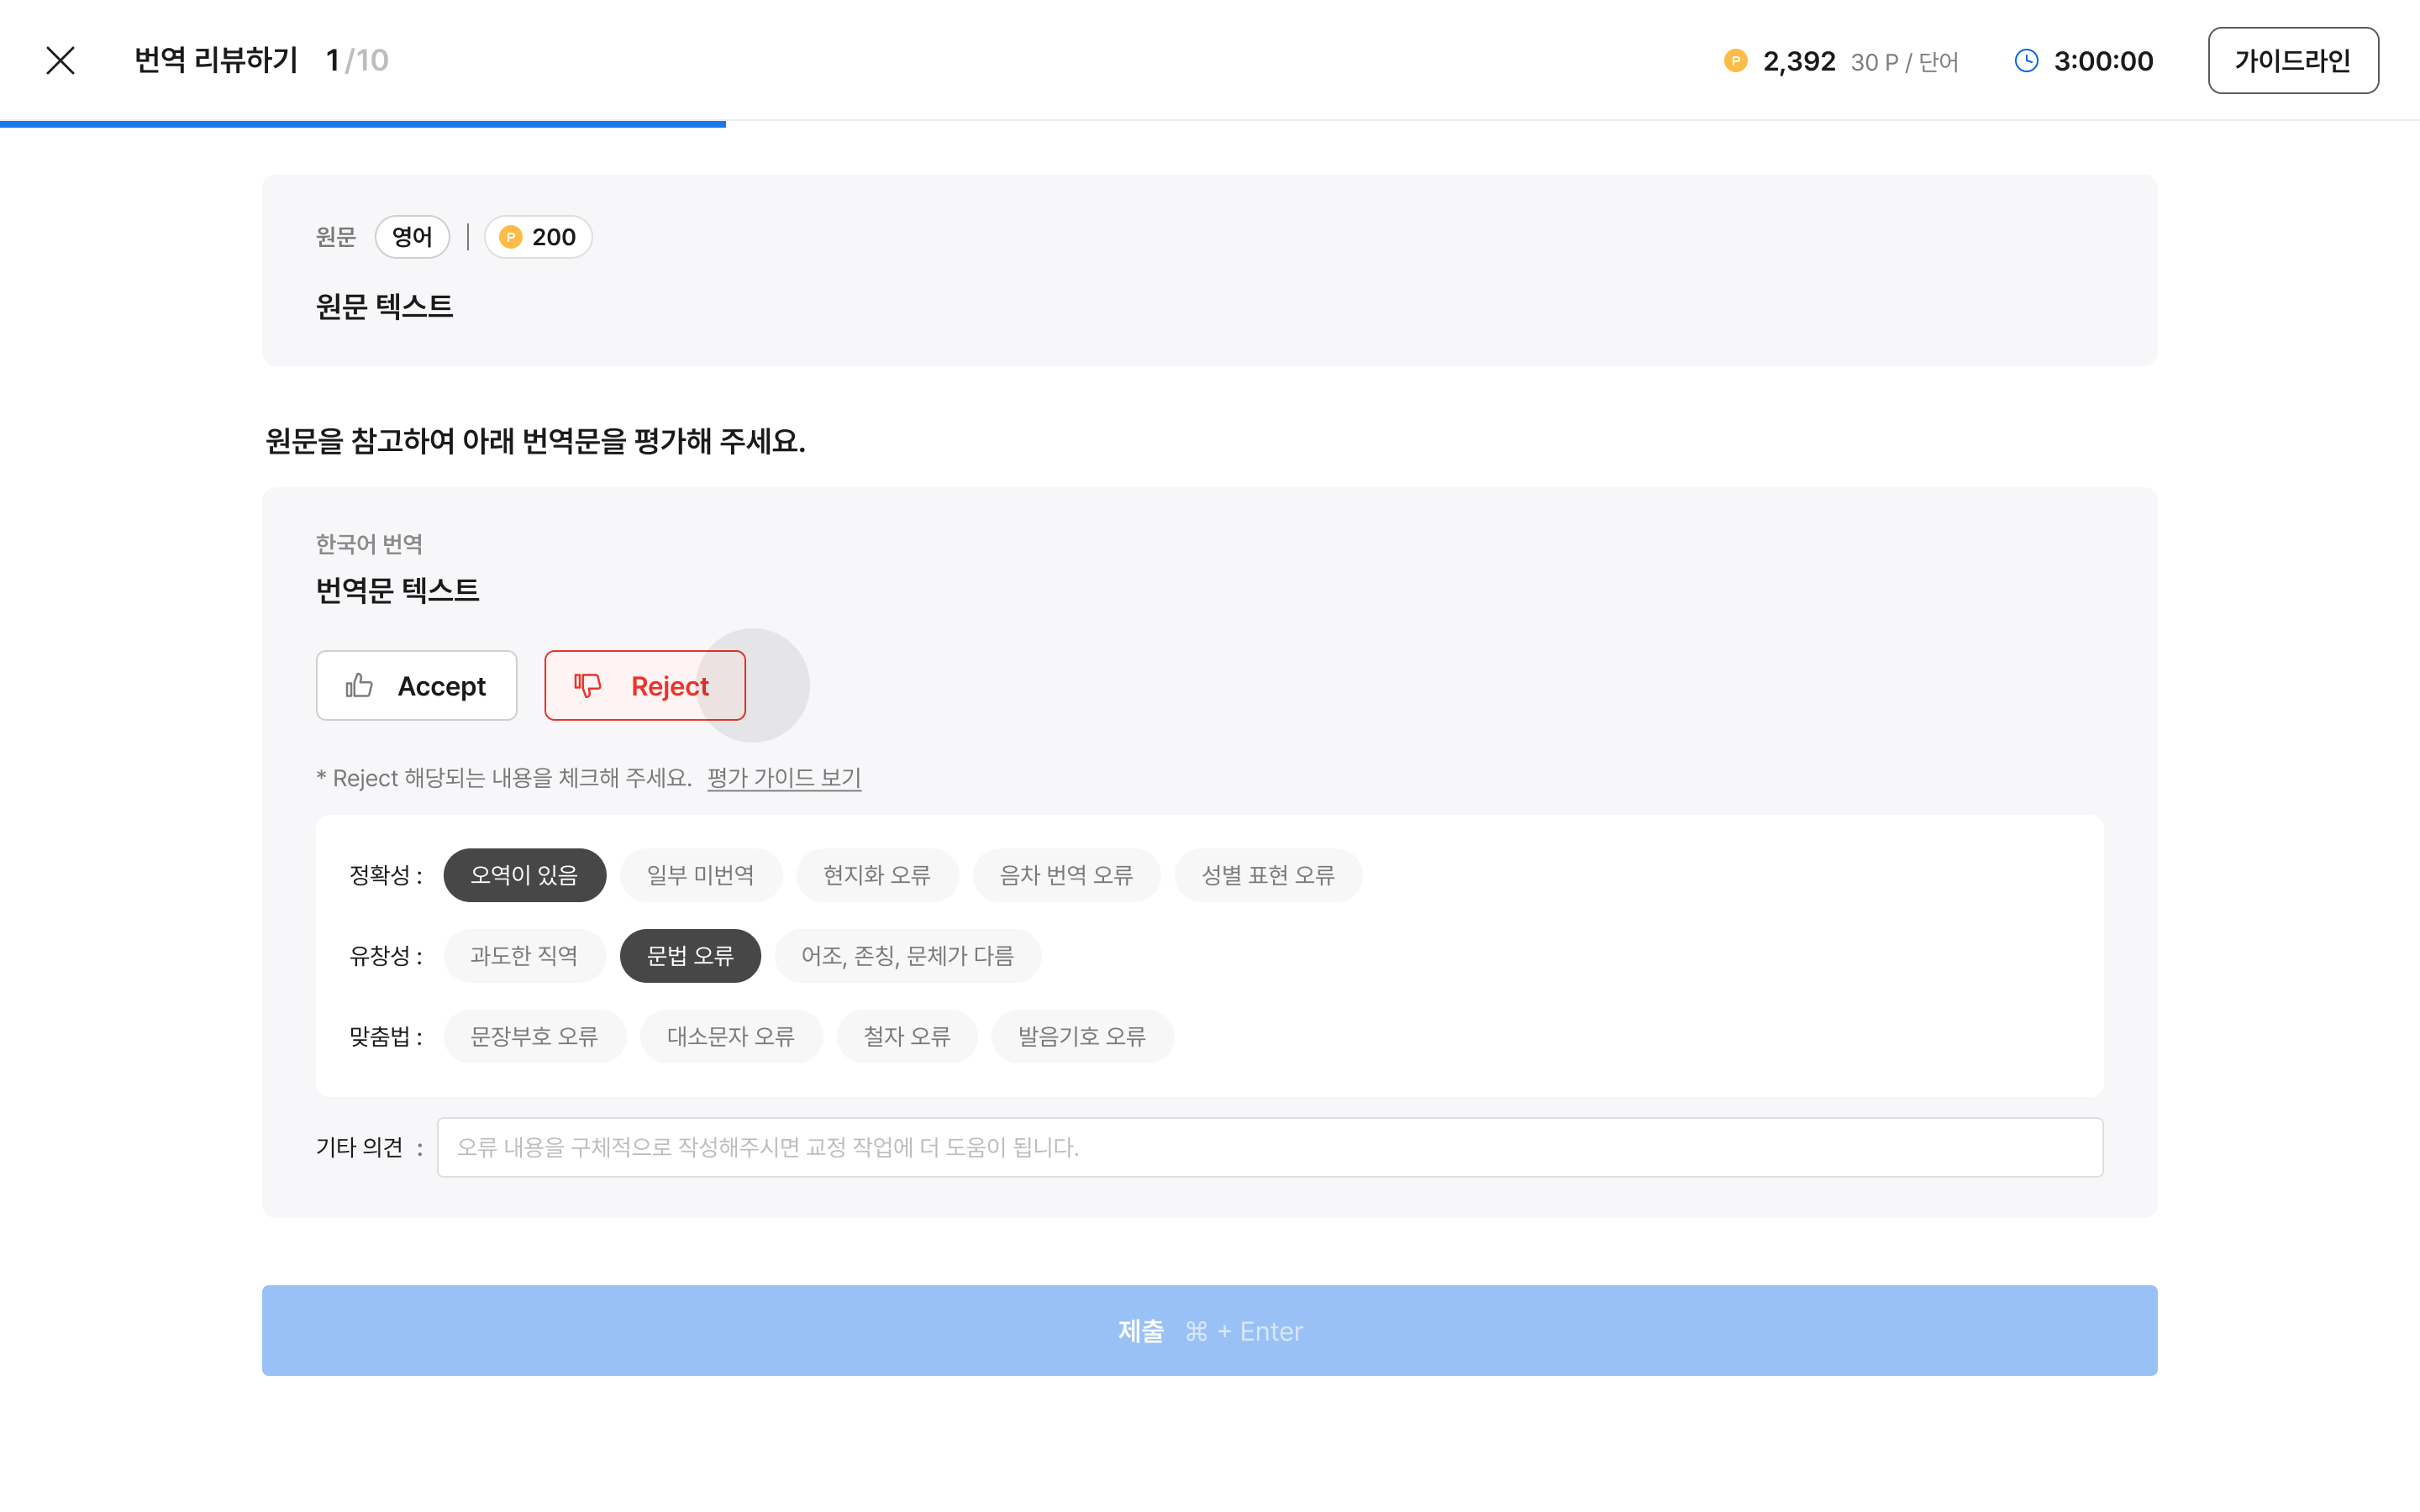Click the 3:00:00 timer value

coord(2103,61)
